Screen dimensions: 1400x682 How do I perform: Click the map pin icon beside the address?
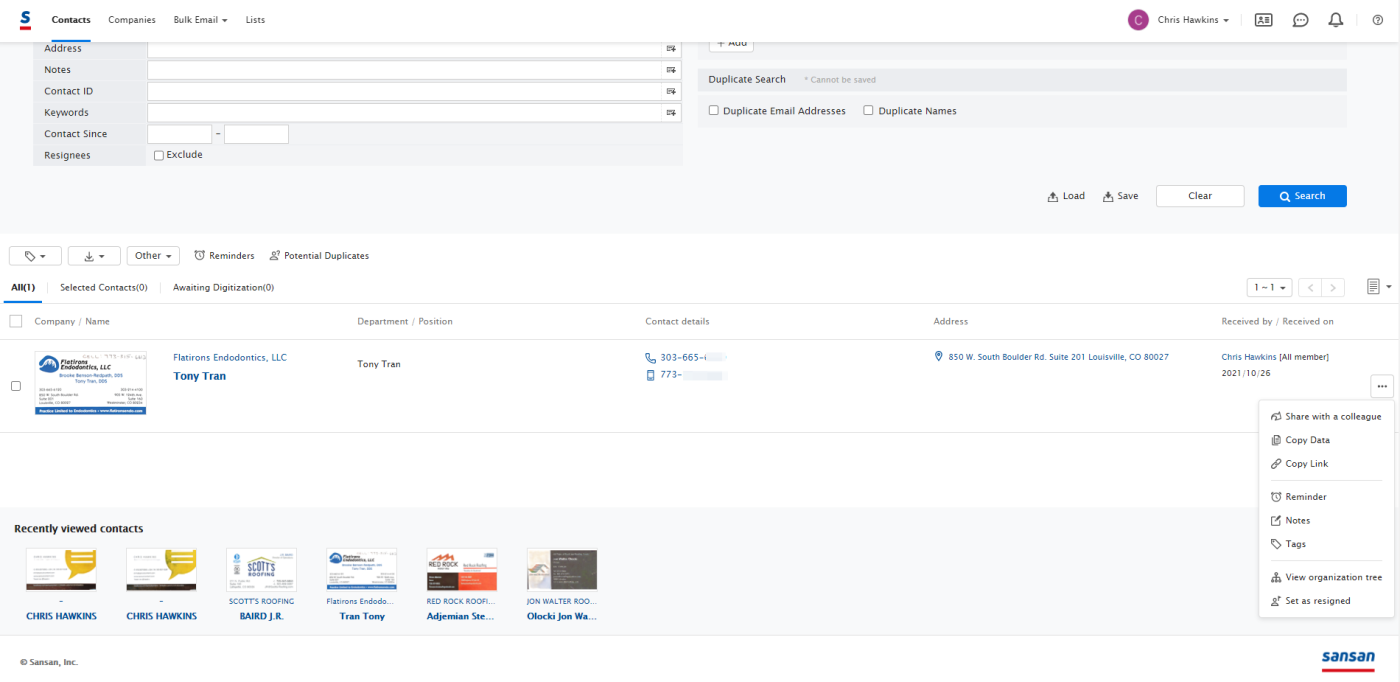[939, 356]
